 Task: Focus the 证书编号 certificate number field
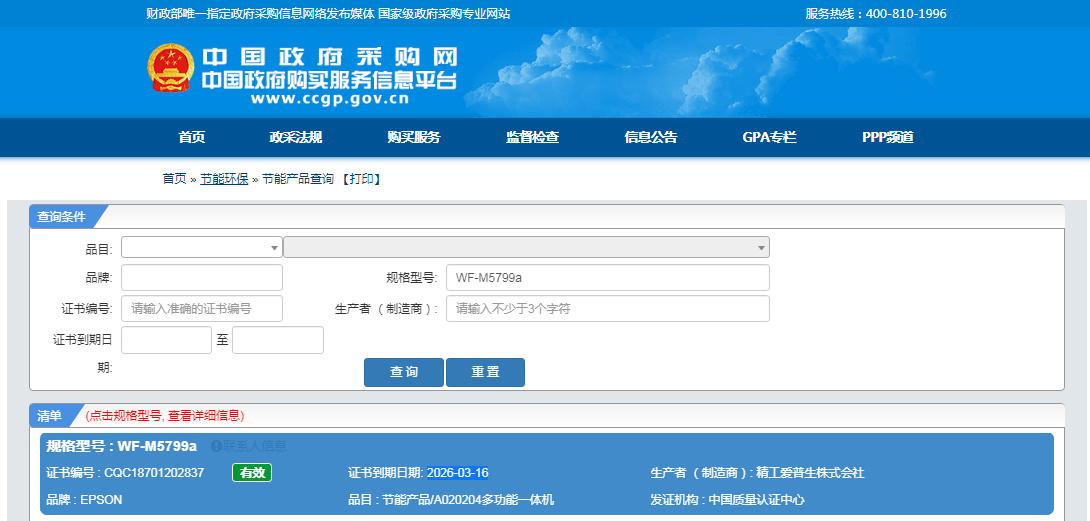coord(202,309)
